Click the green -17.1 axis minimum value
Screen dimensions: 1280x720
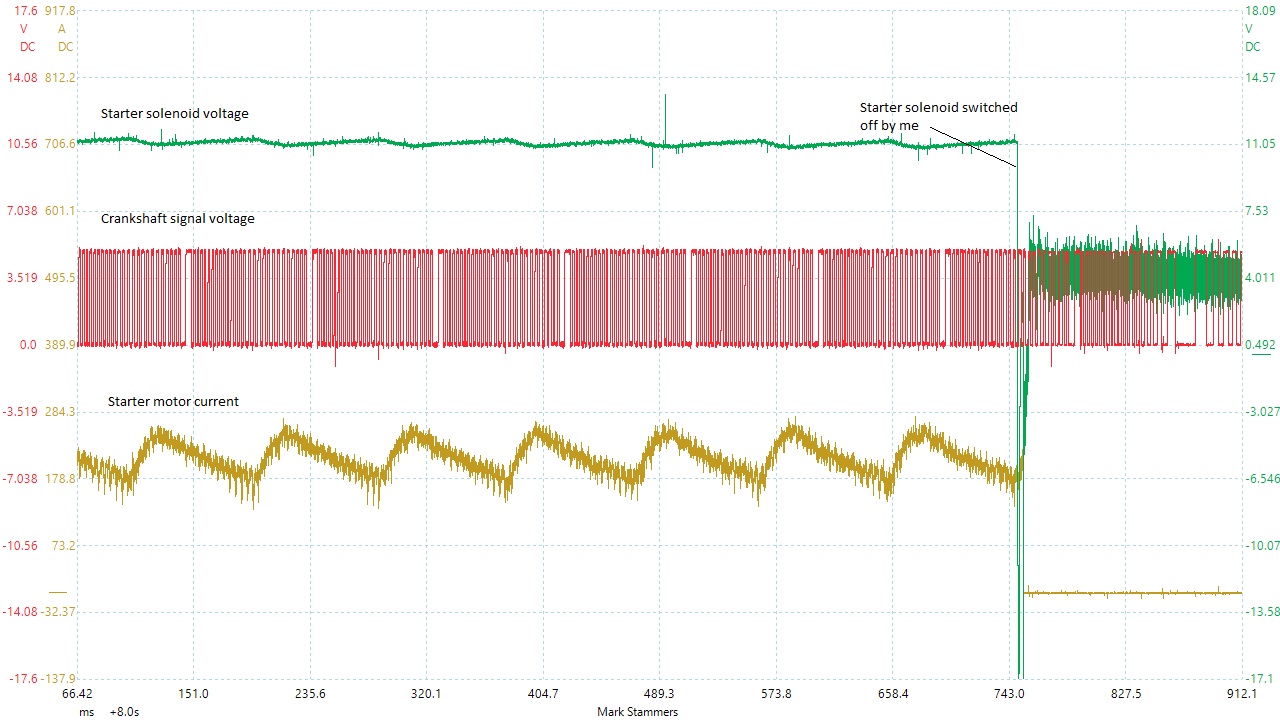coord(1259,679)
